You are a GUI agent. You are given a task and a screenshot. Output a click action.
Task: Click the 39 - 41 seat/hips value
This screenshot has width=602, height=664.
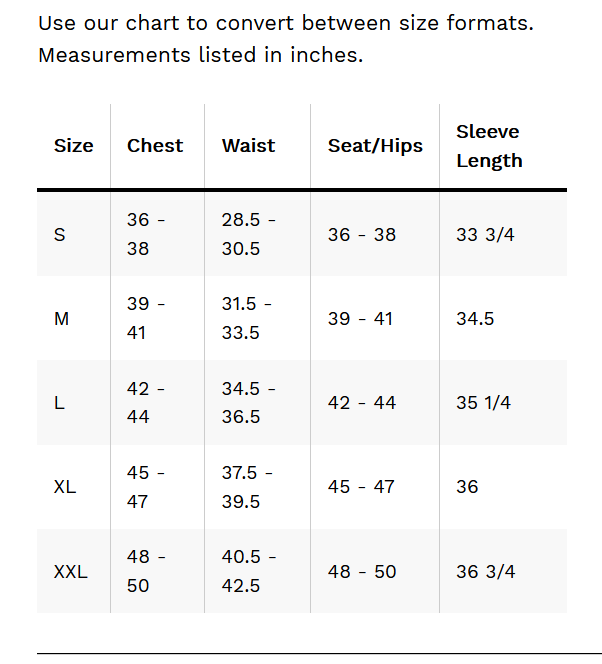tap(362, 319)
